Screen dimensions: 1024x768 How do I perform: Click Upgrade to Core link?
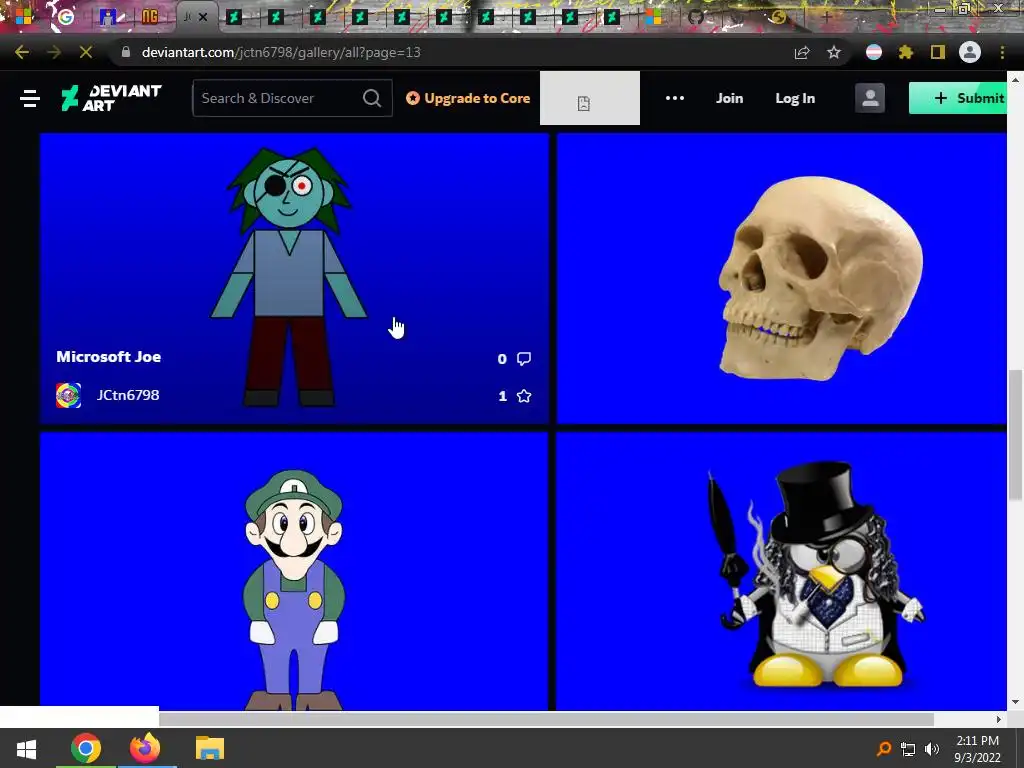click(x=468, y=98)
